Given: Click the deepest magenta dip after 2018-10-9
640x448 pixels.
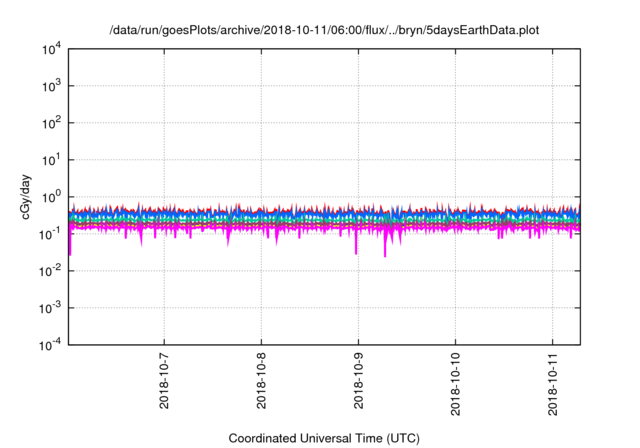Looking at the screenshot, I should point(385,245).
